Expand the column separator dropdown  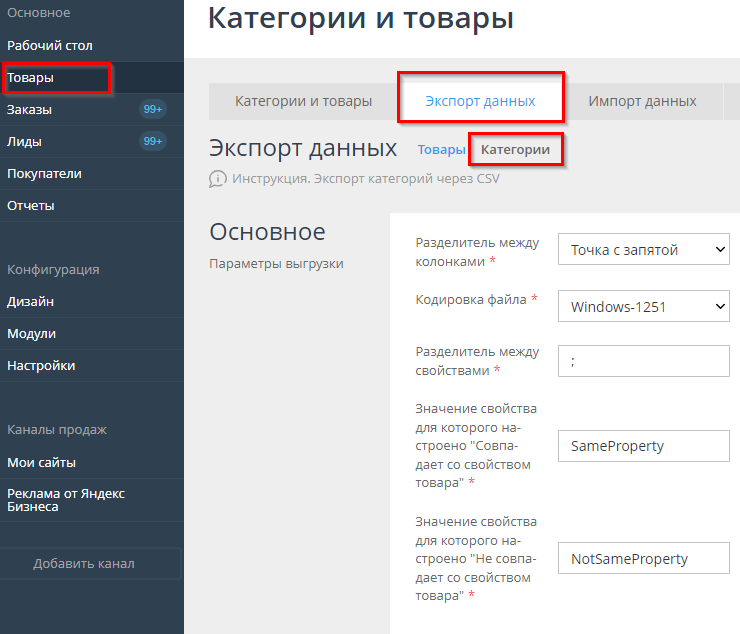[644, 250]
